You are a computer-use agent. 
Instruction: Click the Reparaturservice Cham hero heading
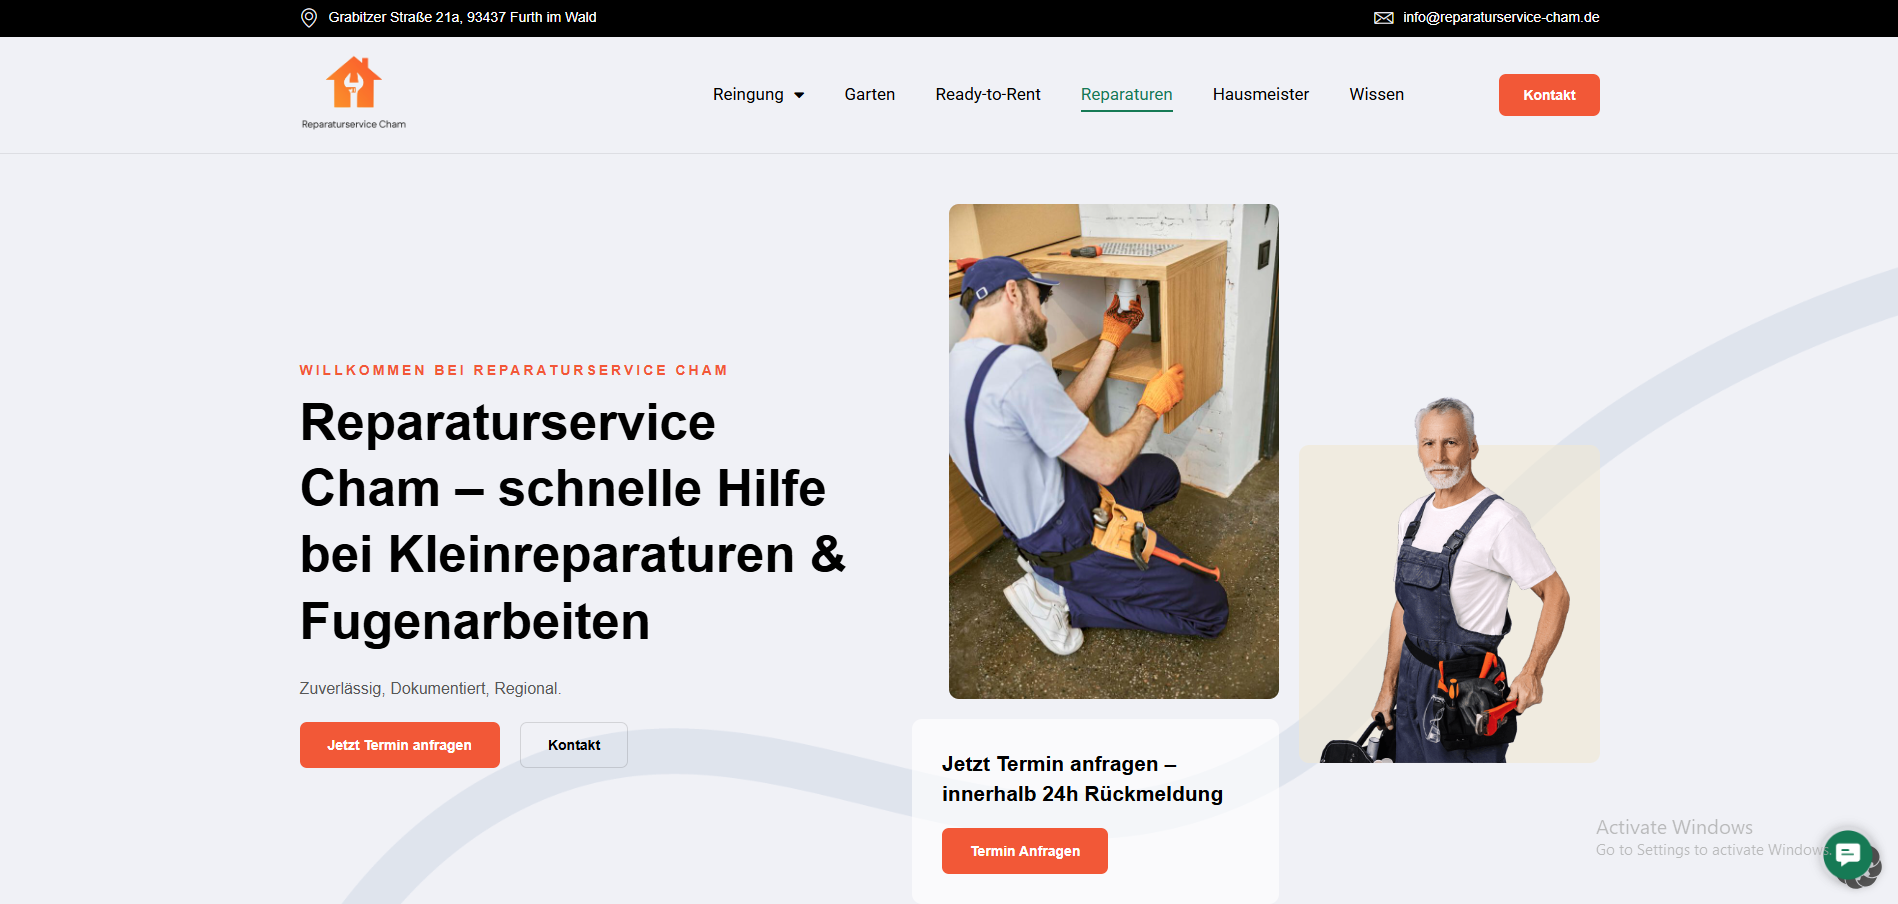click(573, 521)
